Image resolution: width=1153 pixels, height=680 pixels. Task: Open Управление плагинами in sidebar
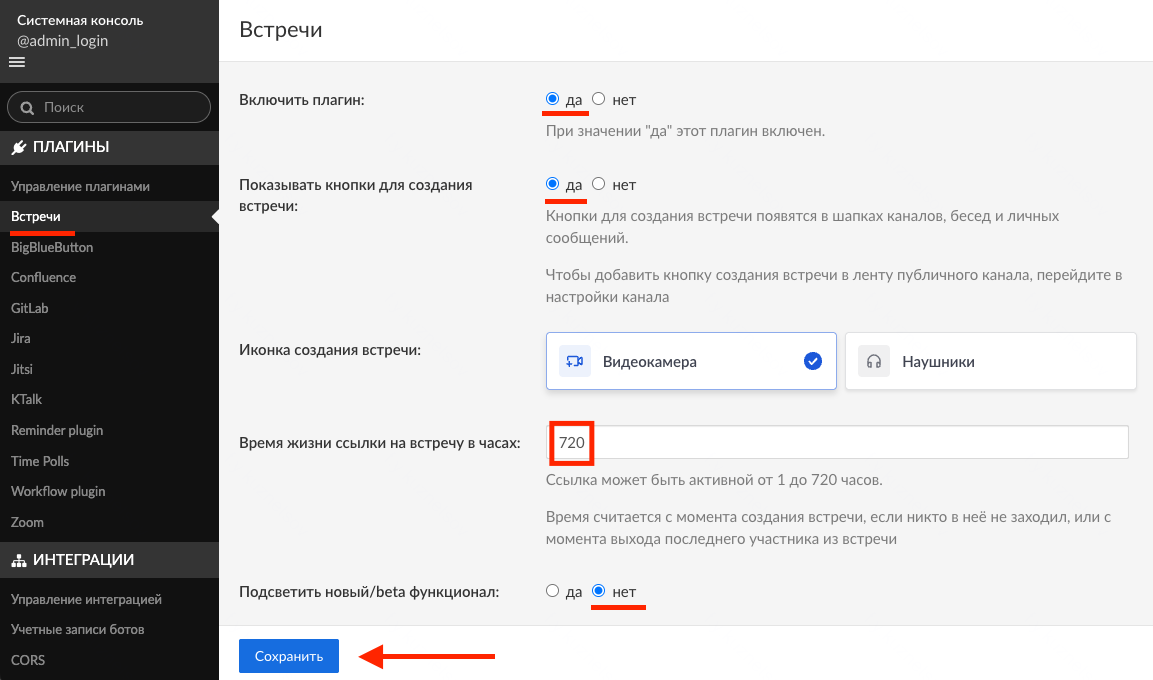pyautogui.click(x=80, y=186)
